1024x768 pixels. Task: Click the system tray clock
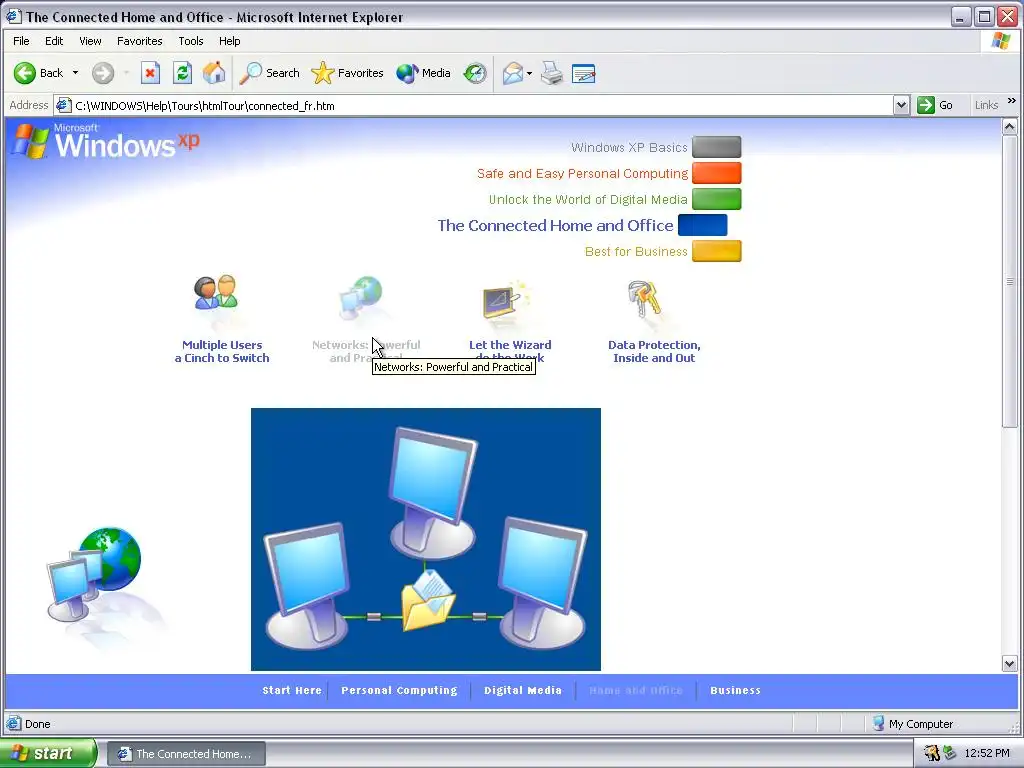[x=987, y=754]
